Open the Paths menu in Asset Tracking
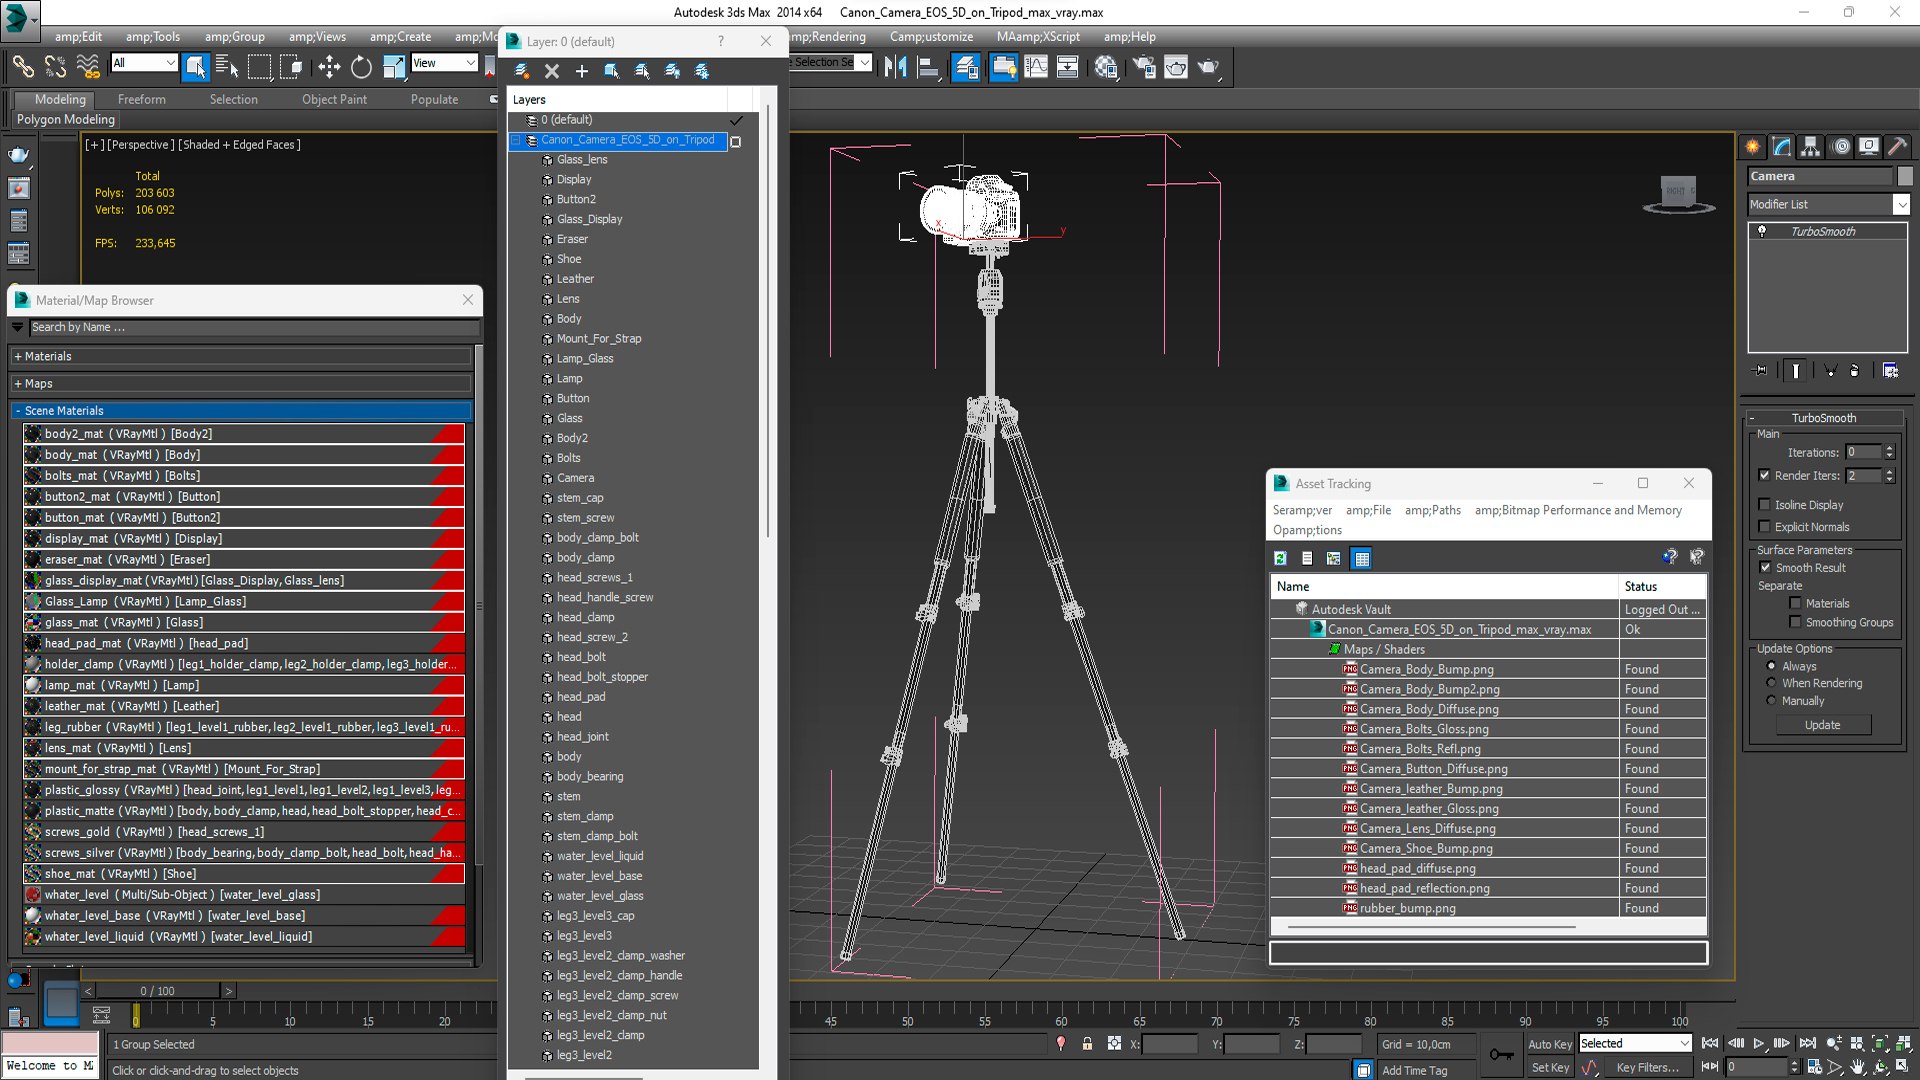Screen dimensions: 1920x1080 coord(1432,510)
